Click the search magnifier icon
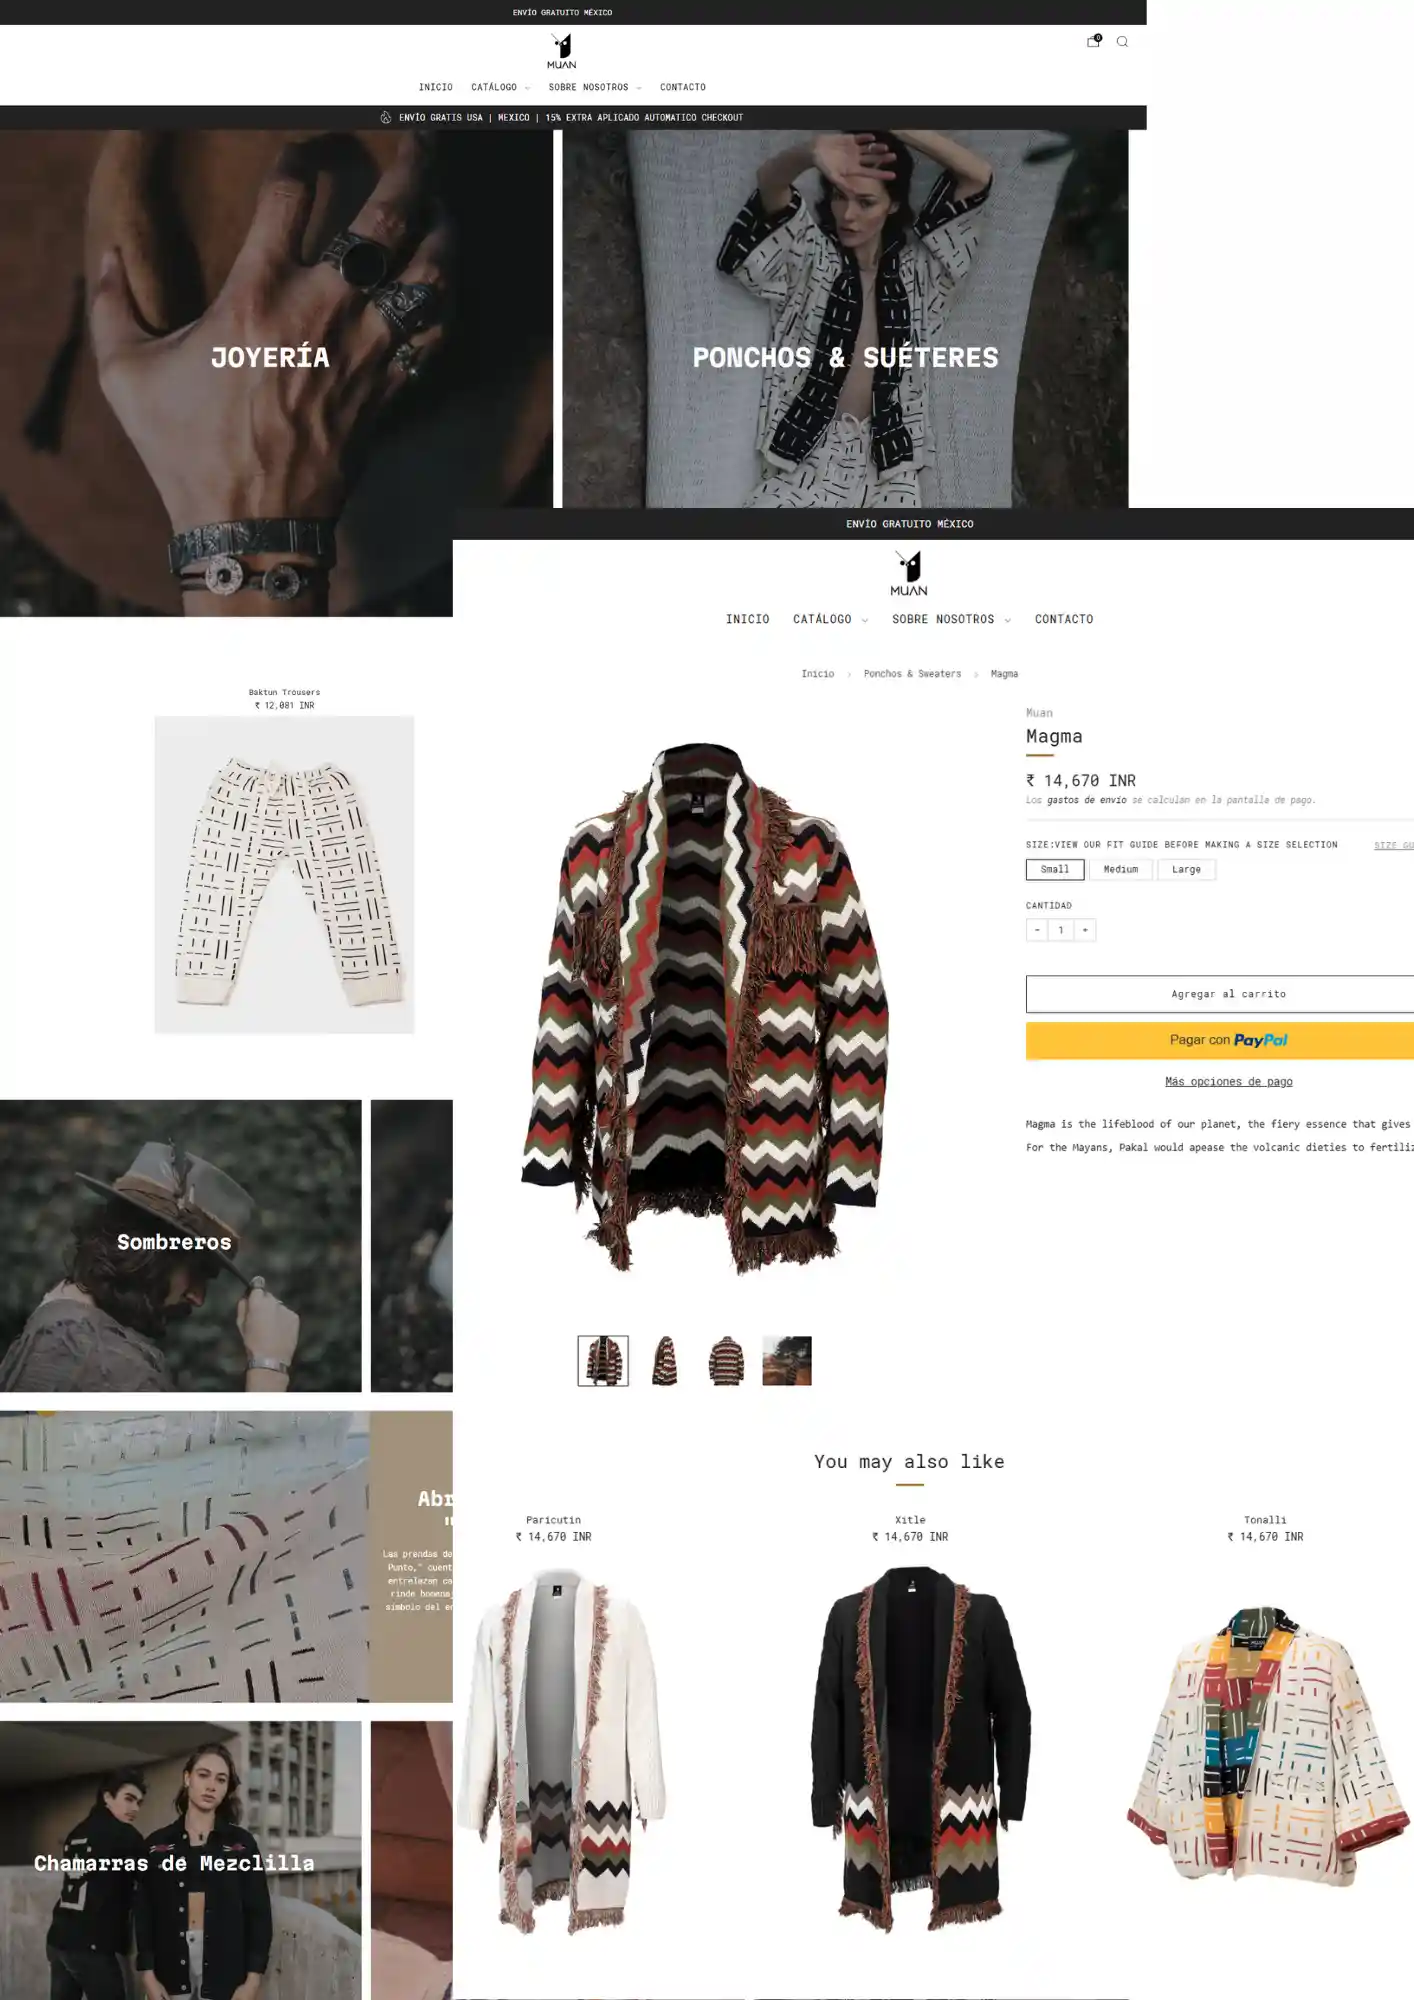The height and width of the screenshot is (2000, 1414). (x=1122, y=42)
